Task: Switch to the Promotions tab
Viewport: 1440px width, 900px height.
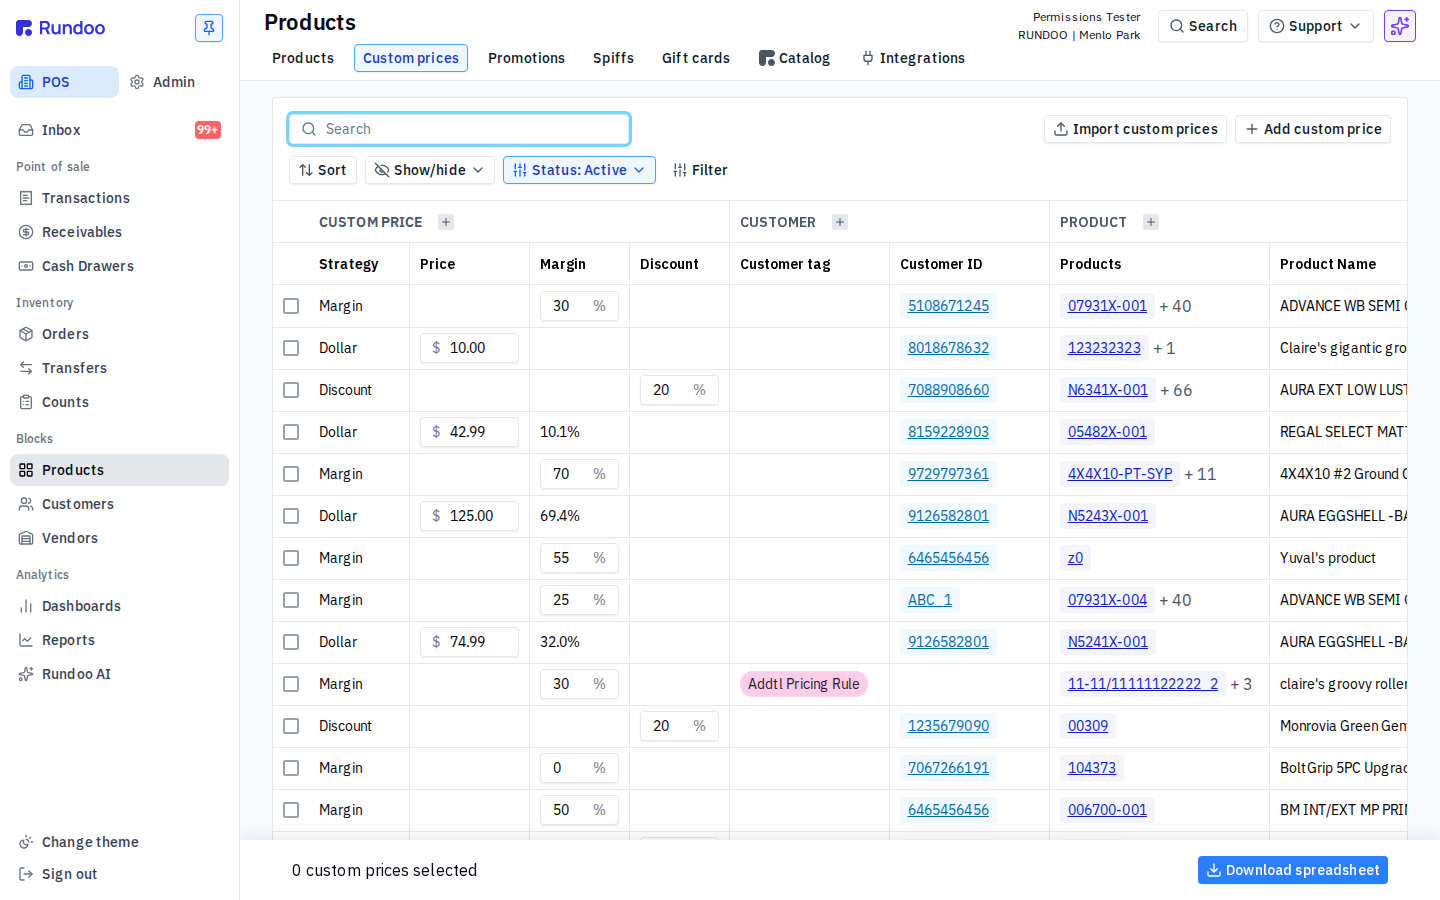Action: tap(526, 58)
